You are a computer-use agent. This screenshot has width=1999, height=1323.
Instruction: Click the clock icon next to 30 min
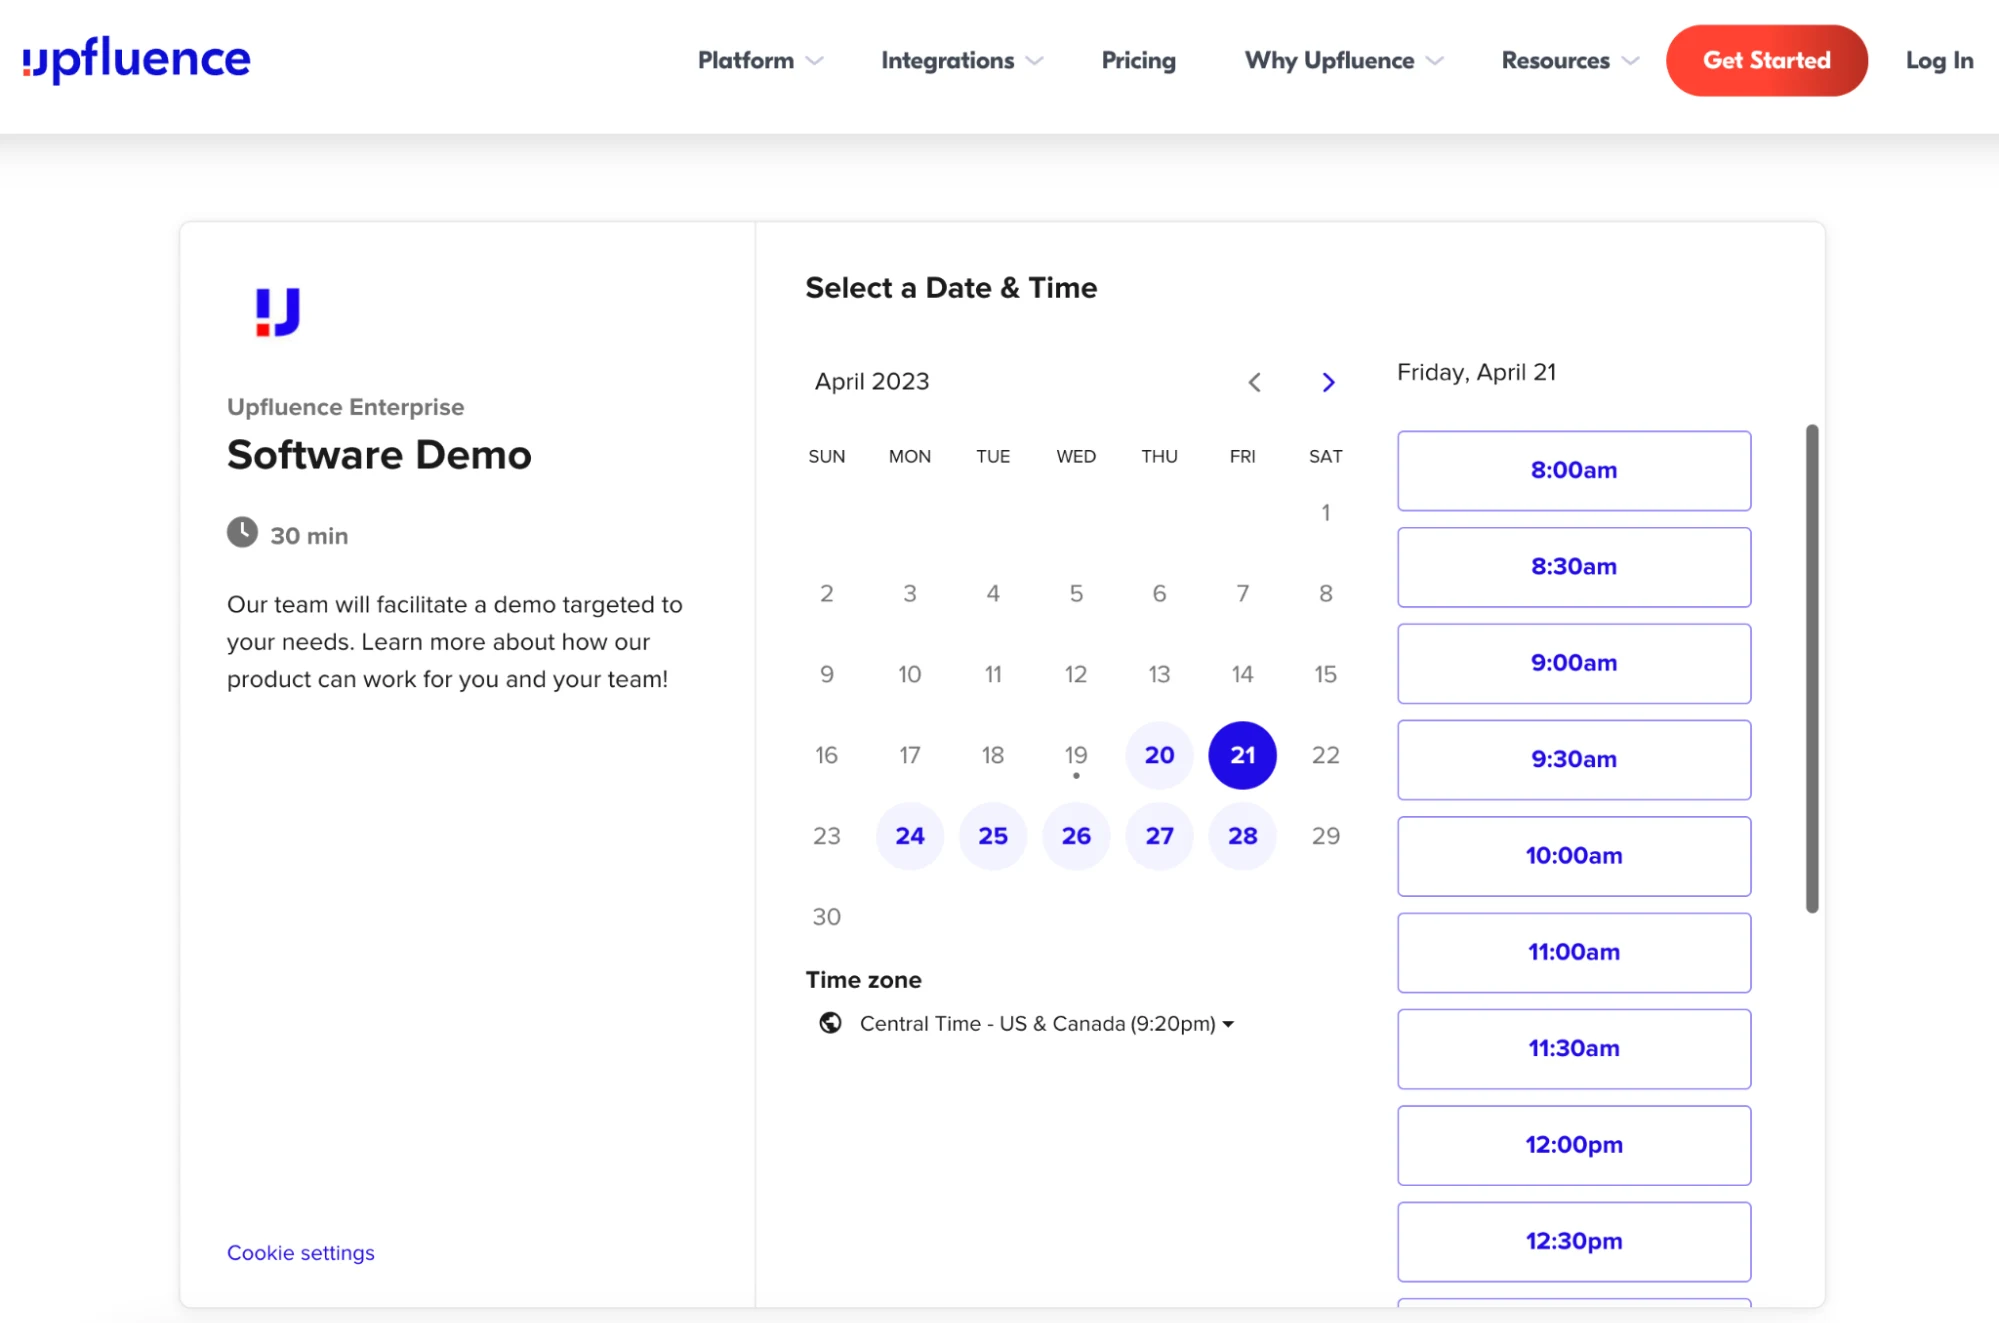click(242, 533)
